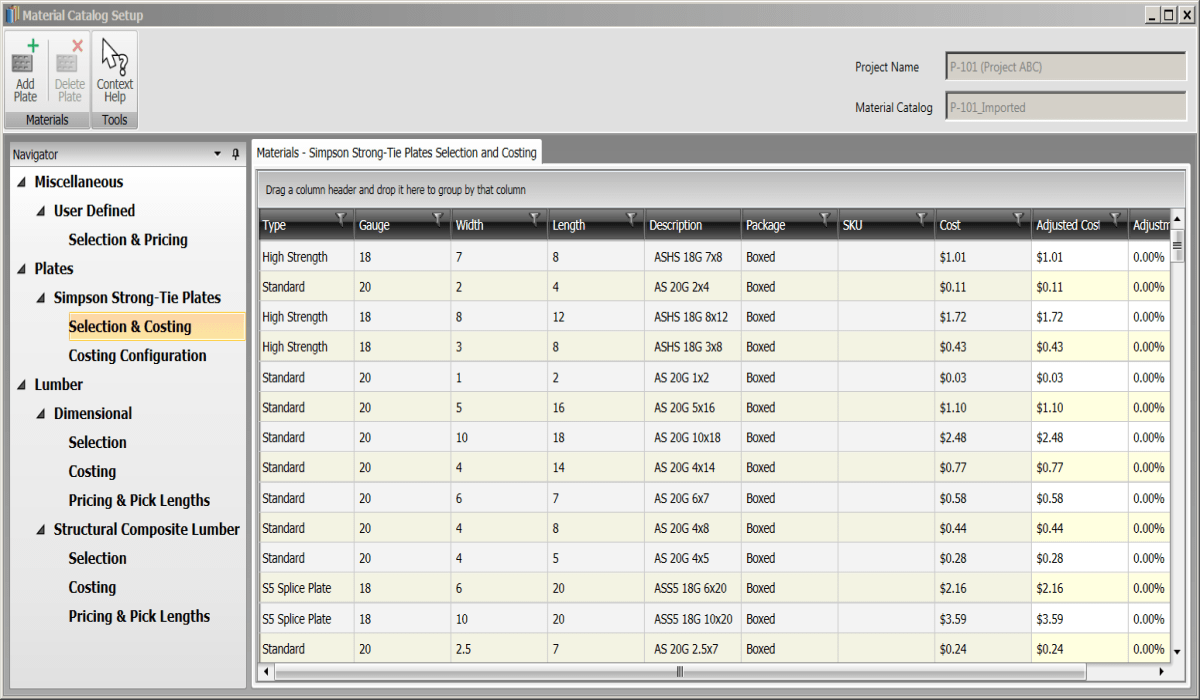The width and height of the screenshot is (1200, 700).
Task: Open filter on Length column header
Action: pos(632,218)
